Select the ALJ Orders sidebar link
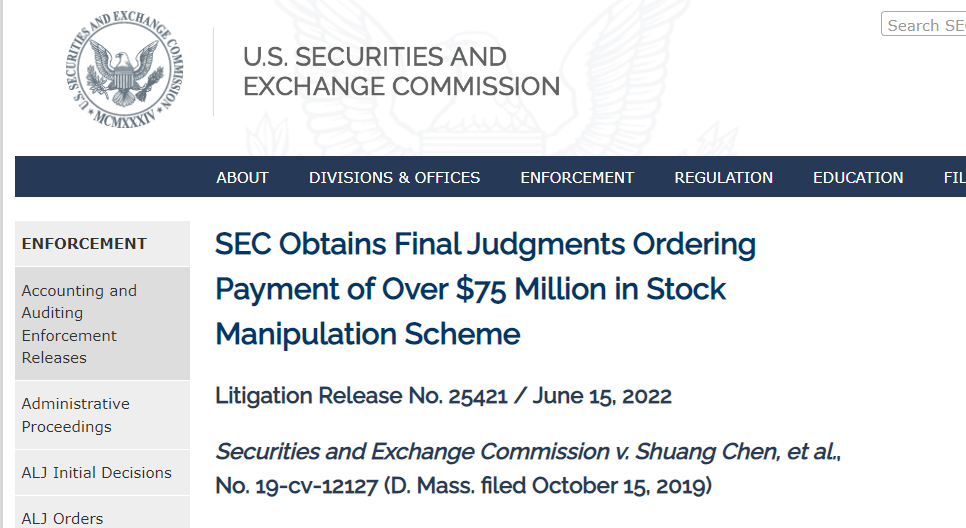The height and width of the screenshot is (528, 966). pos(62,517)
